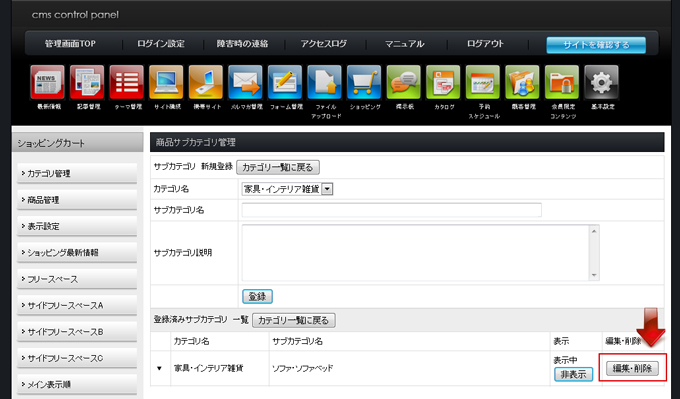The image size is (680, 399).
Task: Select ログアウト in the top menu
Action: (x=485, y=44)
